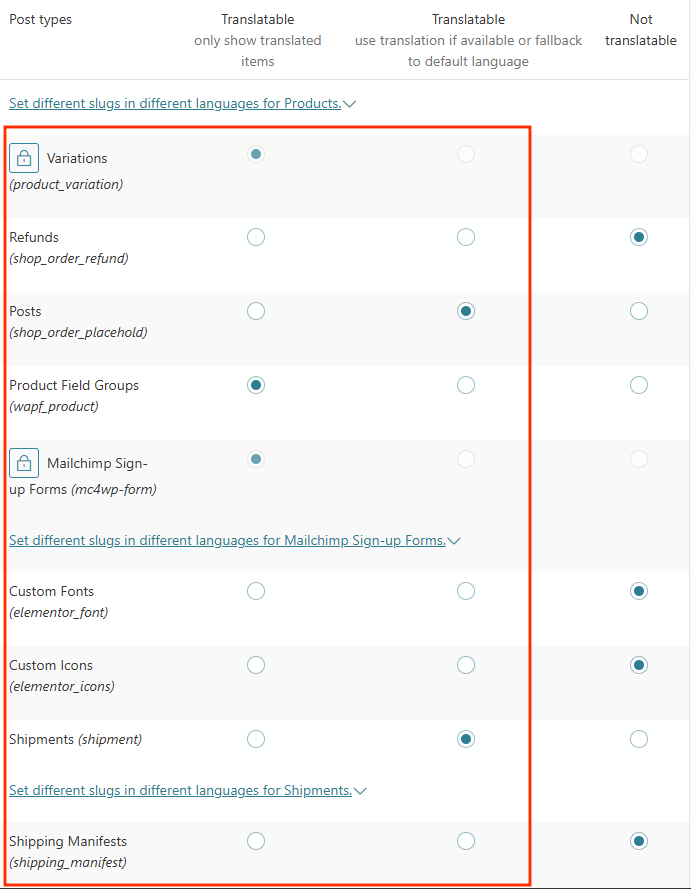Expand the chevron after Shipments slugs link
691x889 pixels.
pyautogui.click(x=360, y=791)
